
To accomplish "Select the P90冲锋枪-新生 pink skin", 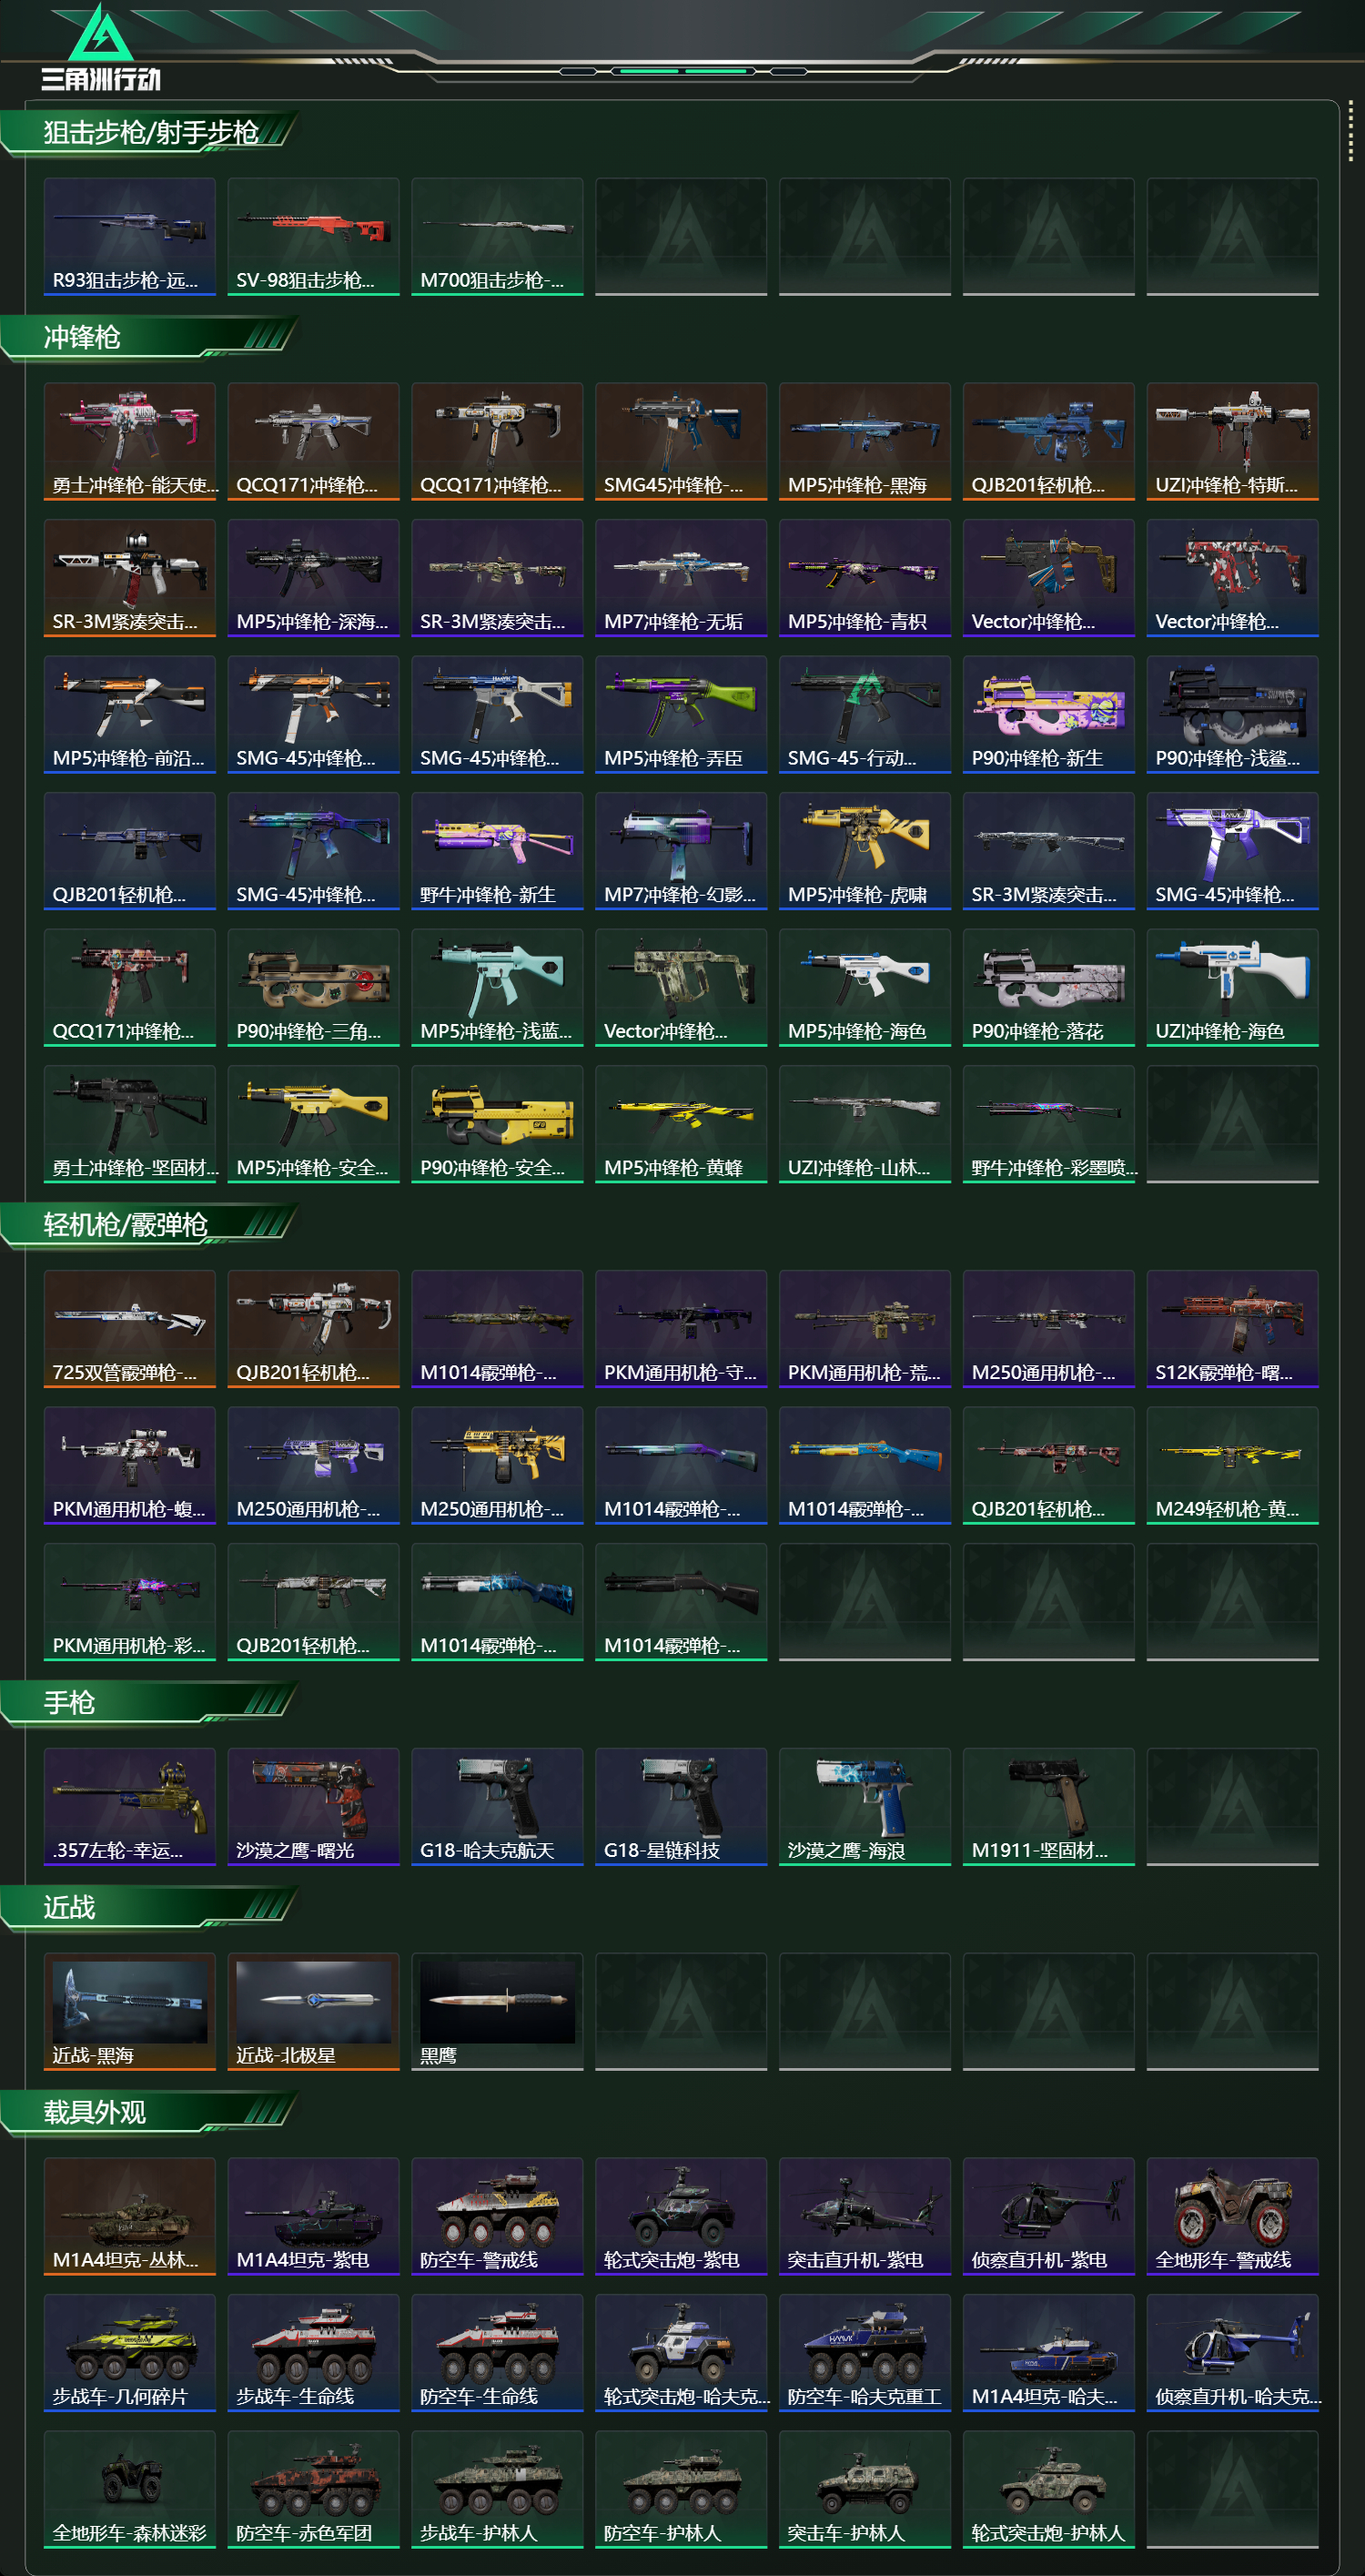I will point(1048,714).
